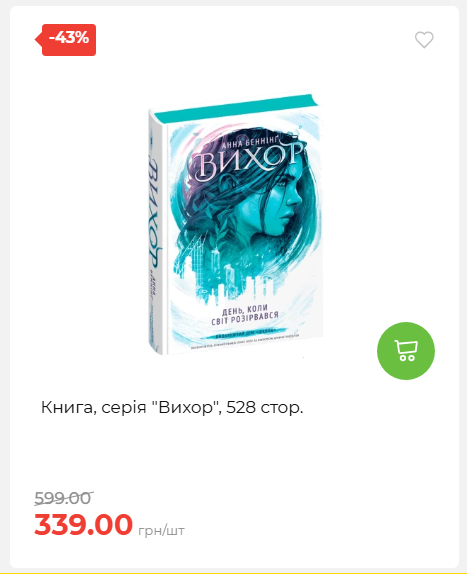Click the ВИХОР title on the cover
The image size is (467, 574).
pyautogui.click(x=248, y=161)
